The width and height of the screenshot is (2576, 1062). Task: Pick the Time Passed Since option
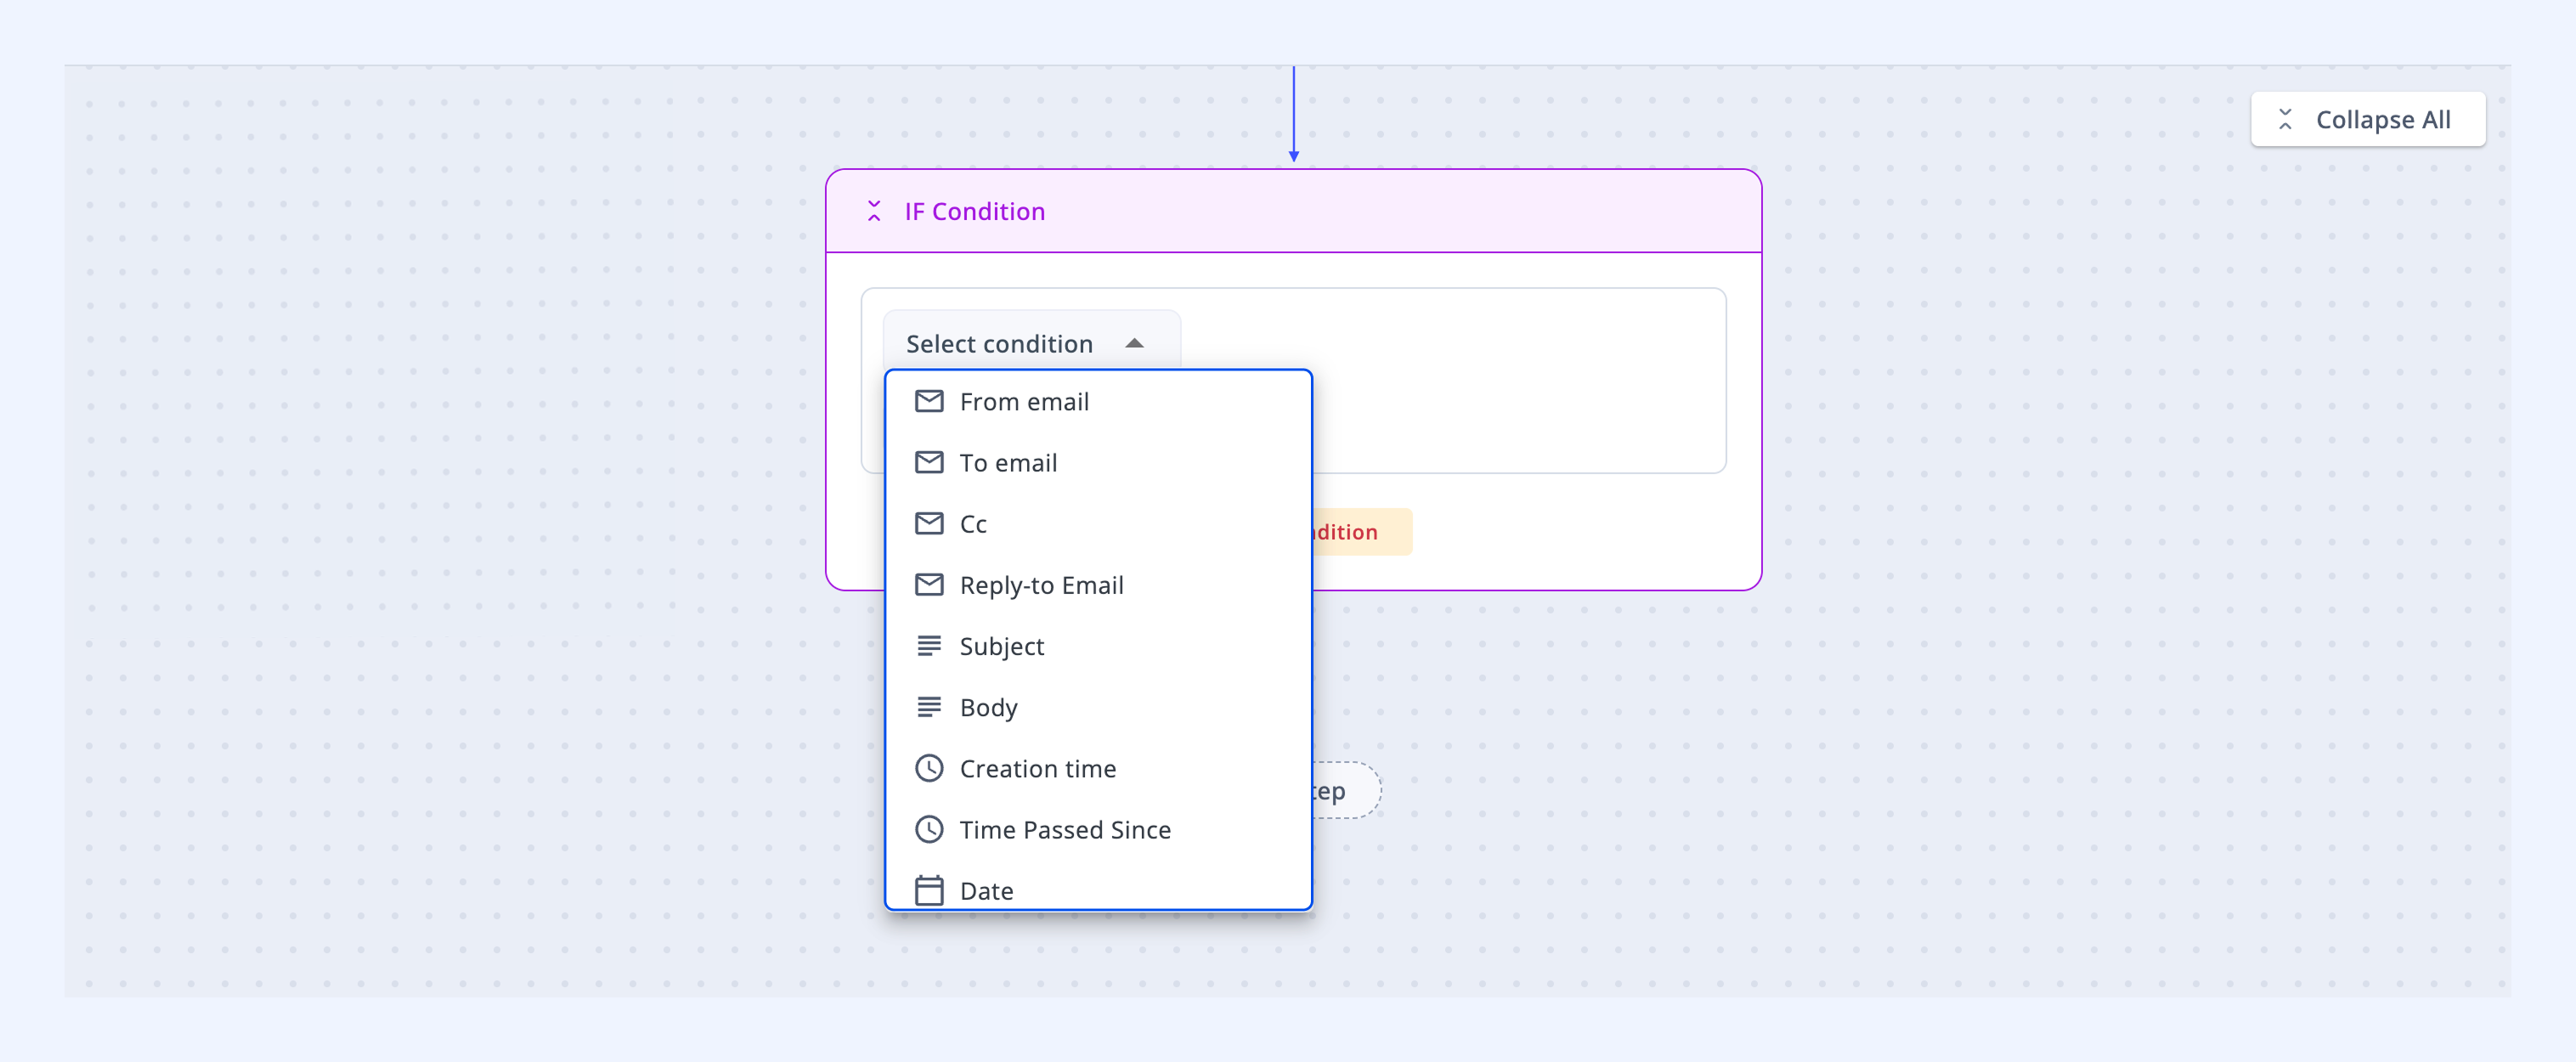point(1098,829)
